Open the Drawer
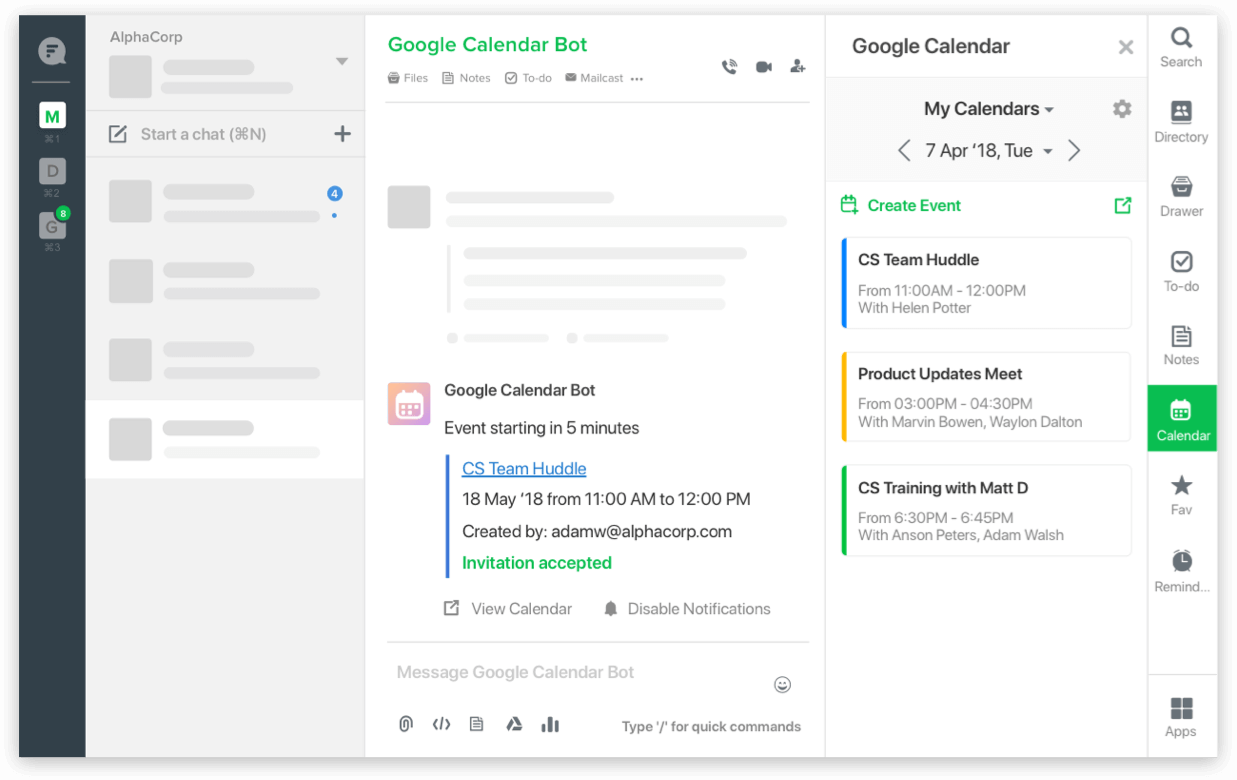Image resolution: width=1237 pixels, height=780 pixels. point(1181,197)
